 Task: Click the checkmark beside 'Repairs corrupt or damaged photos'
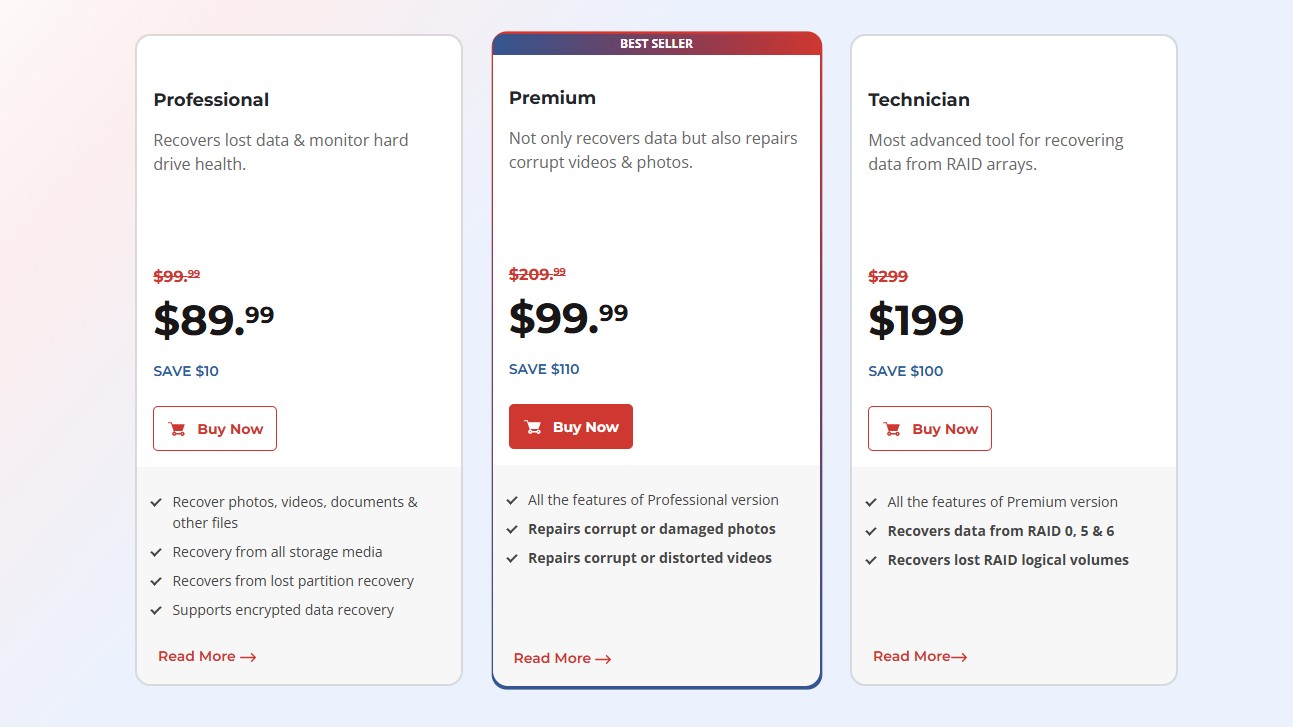514,529
